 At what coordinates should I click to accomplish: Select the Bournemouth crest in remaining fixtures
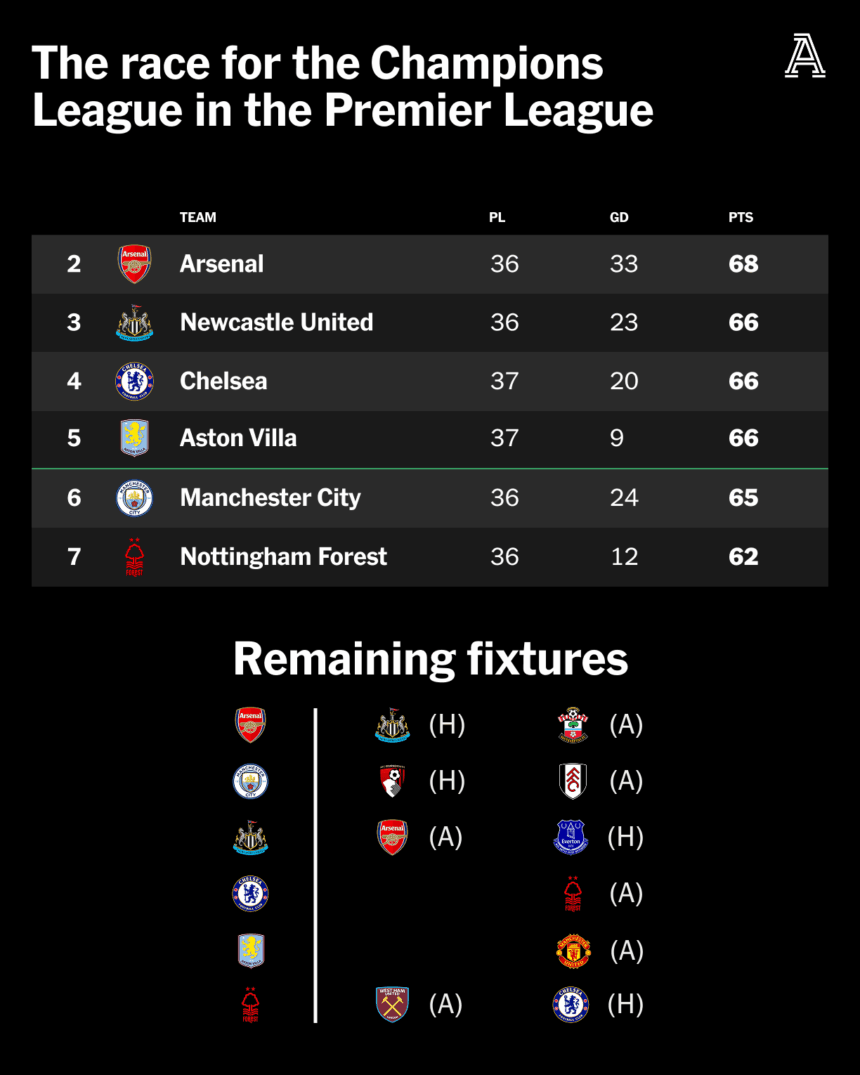(x=392, y=782)
